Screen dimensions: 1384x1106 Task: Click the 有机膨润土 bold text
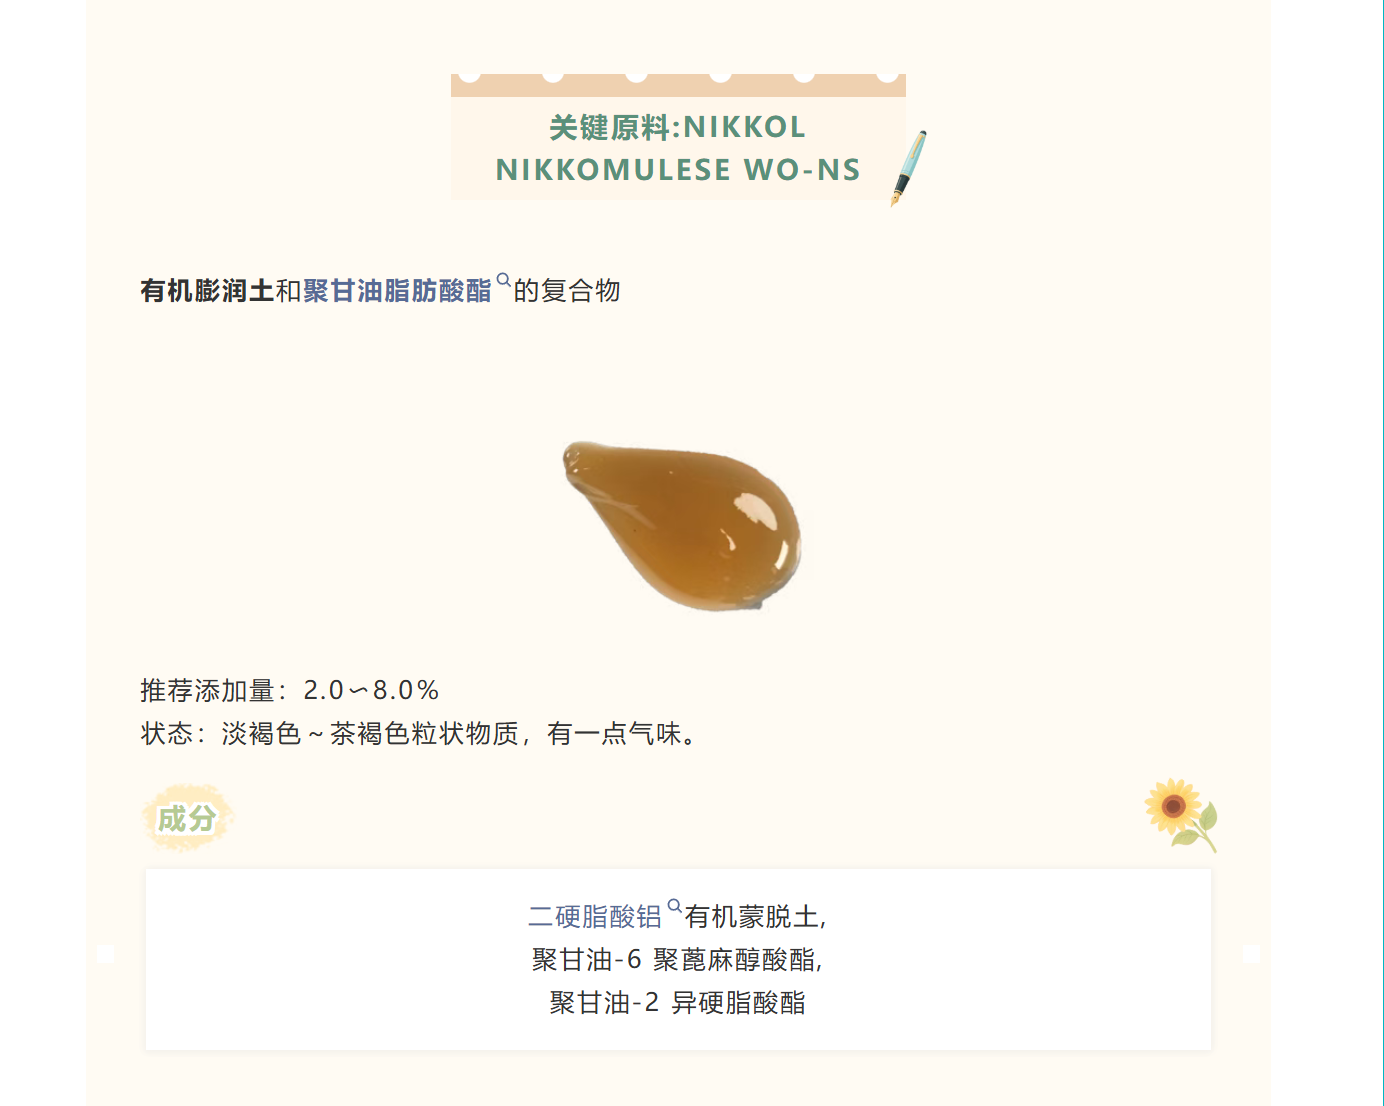207,291
